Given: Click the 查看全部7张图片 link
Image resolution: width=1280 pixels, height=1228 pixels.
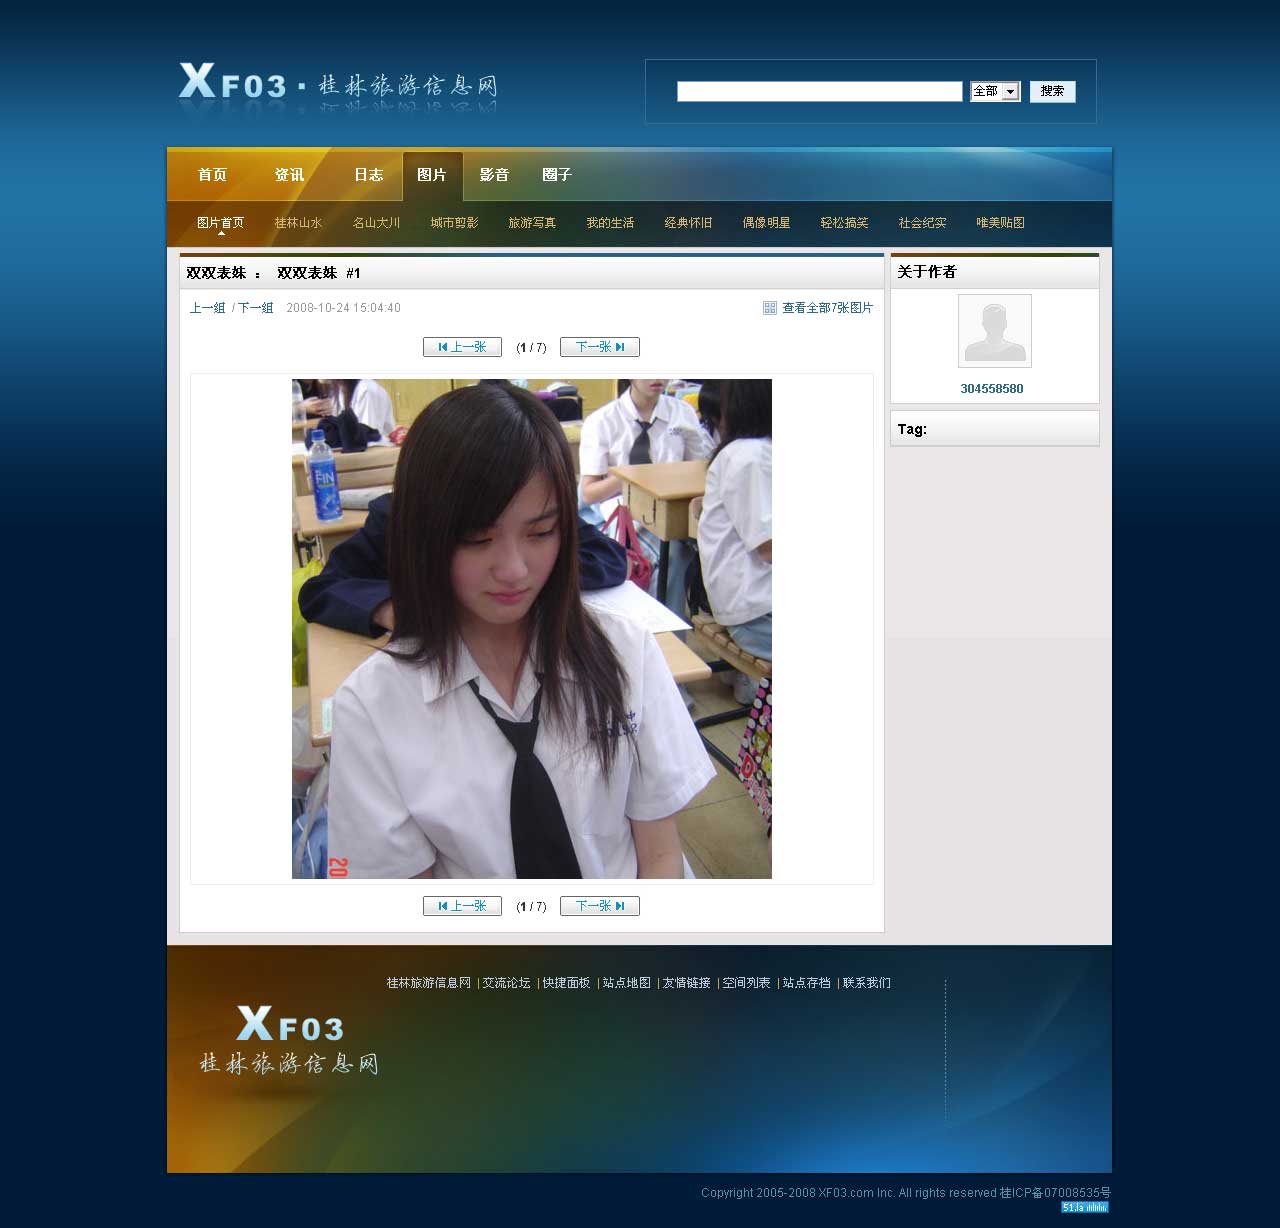Looking at the screenshot, I should (827, 308).
